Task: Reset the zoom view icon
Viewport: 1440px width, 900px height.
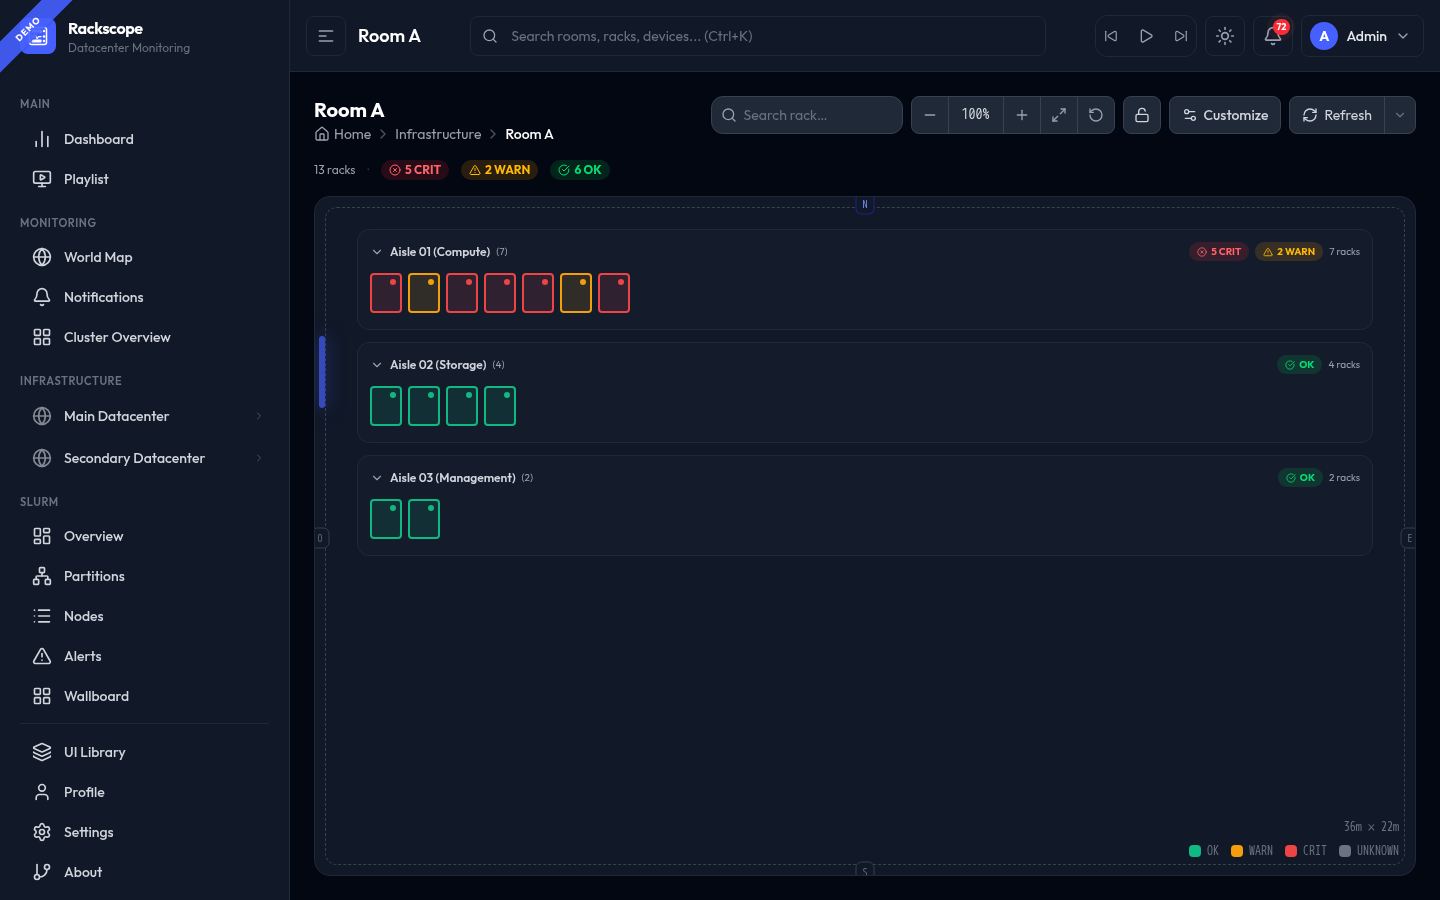Action: click(1096, 115)
